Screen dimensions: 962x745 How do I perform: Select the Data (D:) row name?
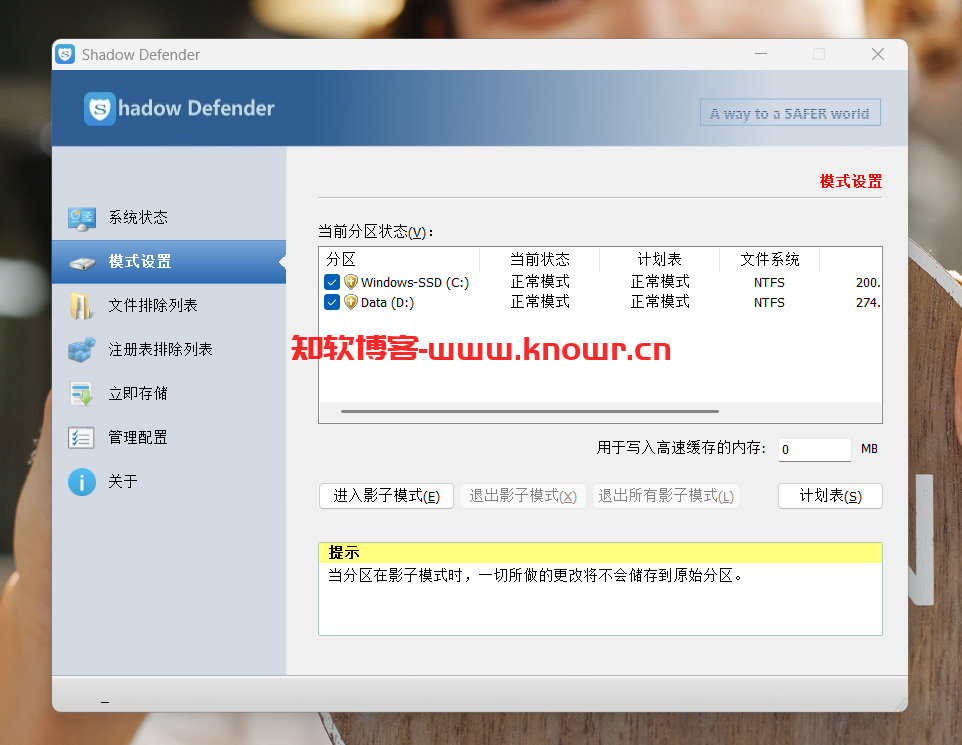pyautogui.click(x=387, y=303)
